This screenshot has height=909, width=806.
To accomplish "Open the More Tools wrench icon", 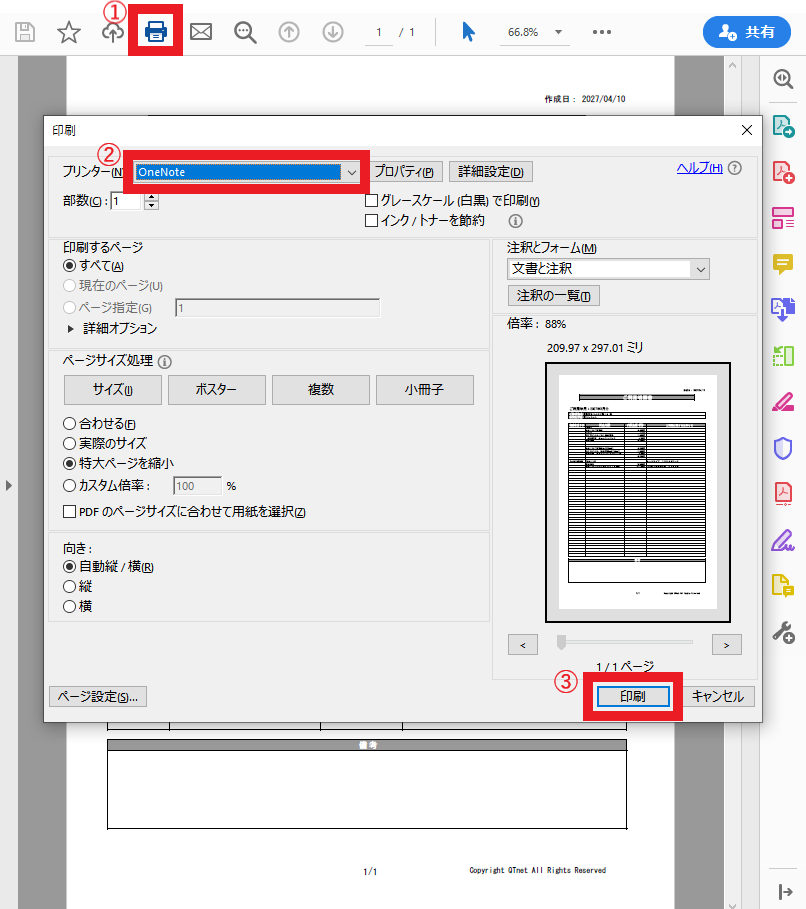I will pyautogui.click(x=783, y=632).
